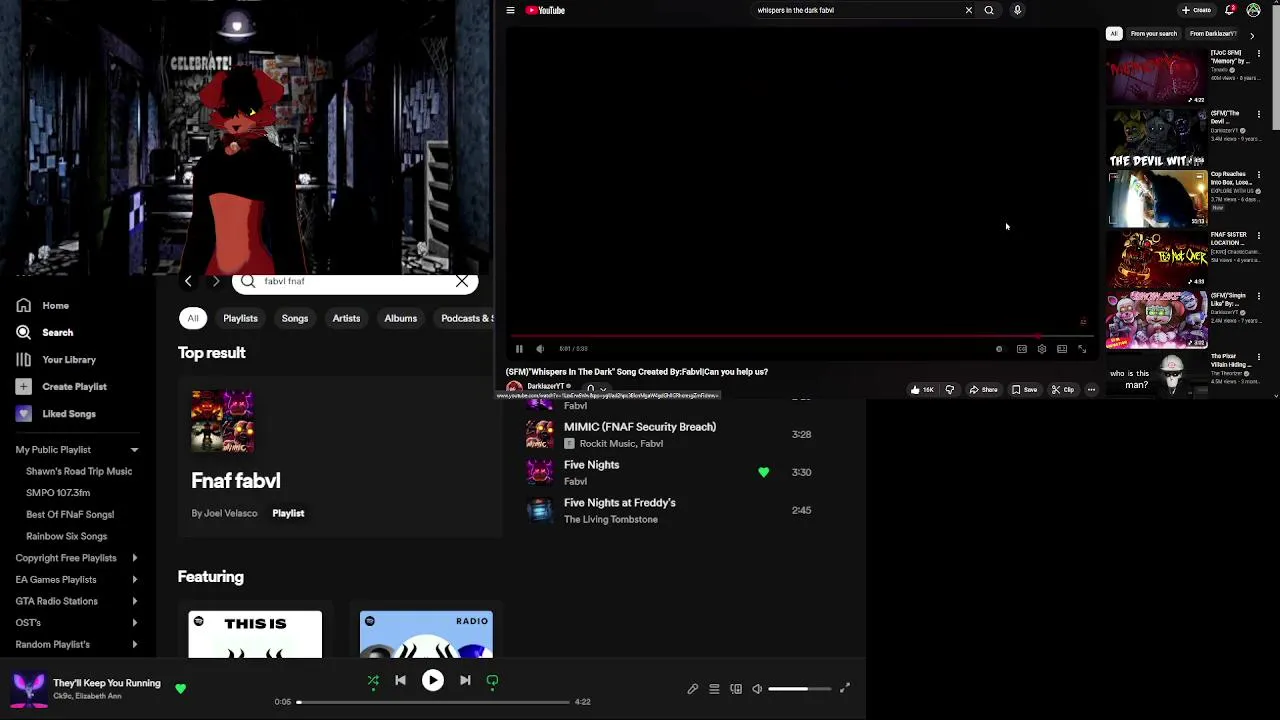Select Spotify Artists filter
This screenshot has width=1280, height=720.
pos(346,318)
